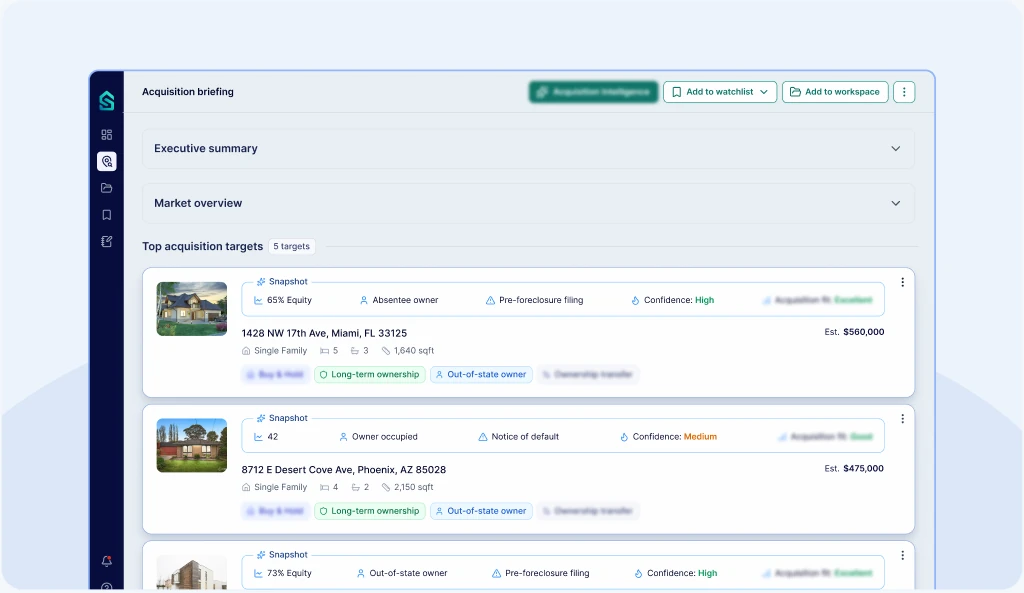1024x593 pixels.
Task: Click 65% Equity in Miami snapshot
Action: (x=283, y=300)
